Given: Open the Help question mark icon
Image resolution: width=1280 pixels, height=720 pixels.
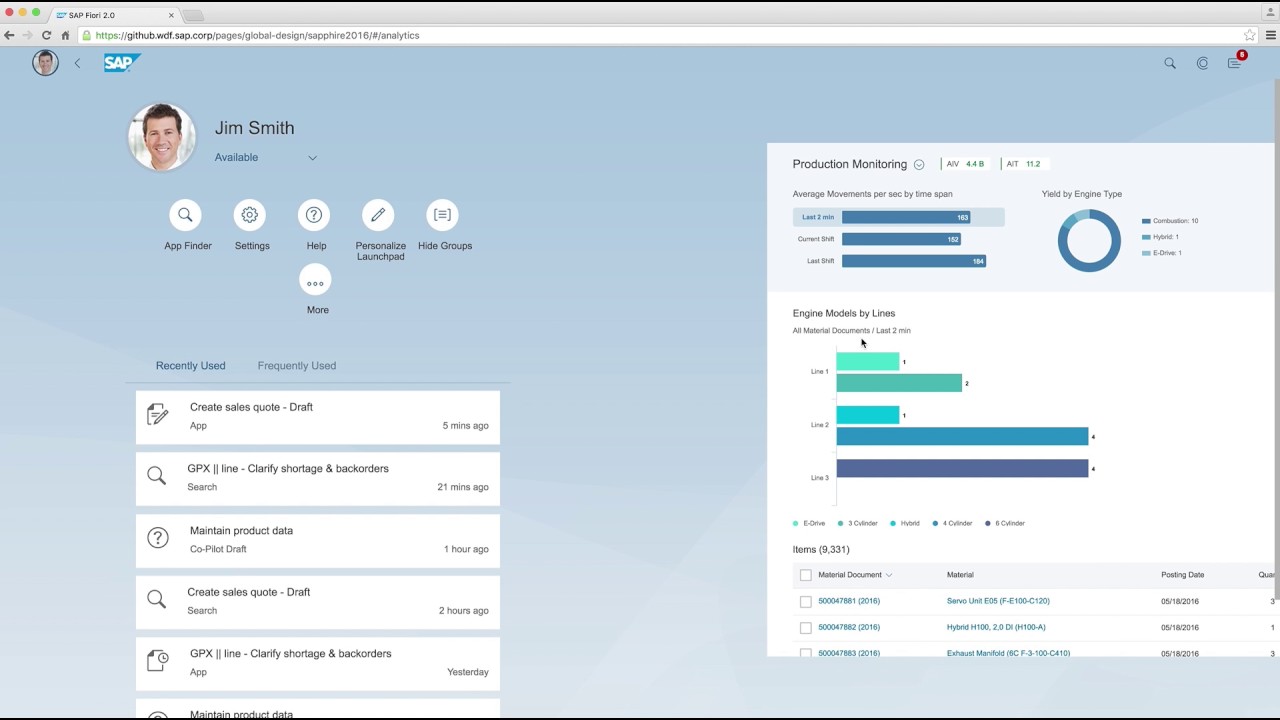Looking at the screenshot, I should pos(314,215).
